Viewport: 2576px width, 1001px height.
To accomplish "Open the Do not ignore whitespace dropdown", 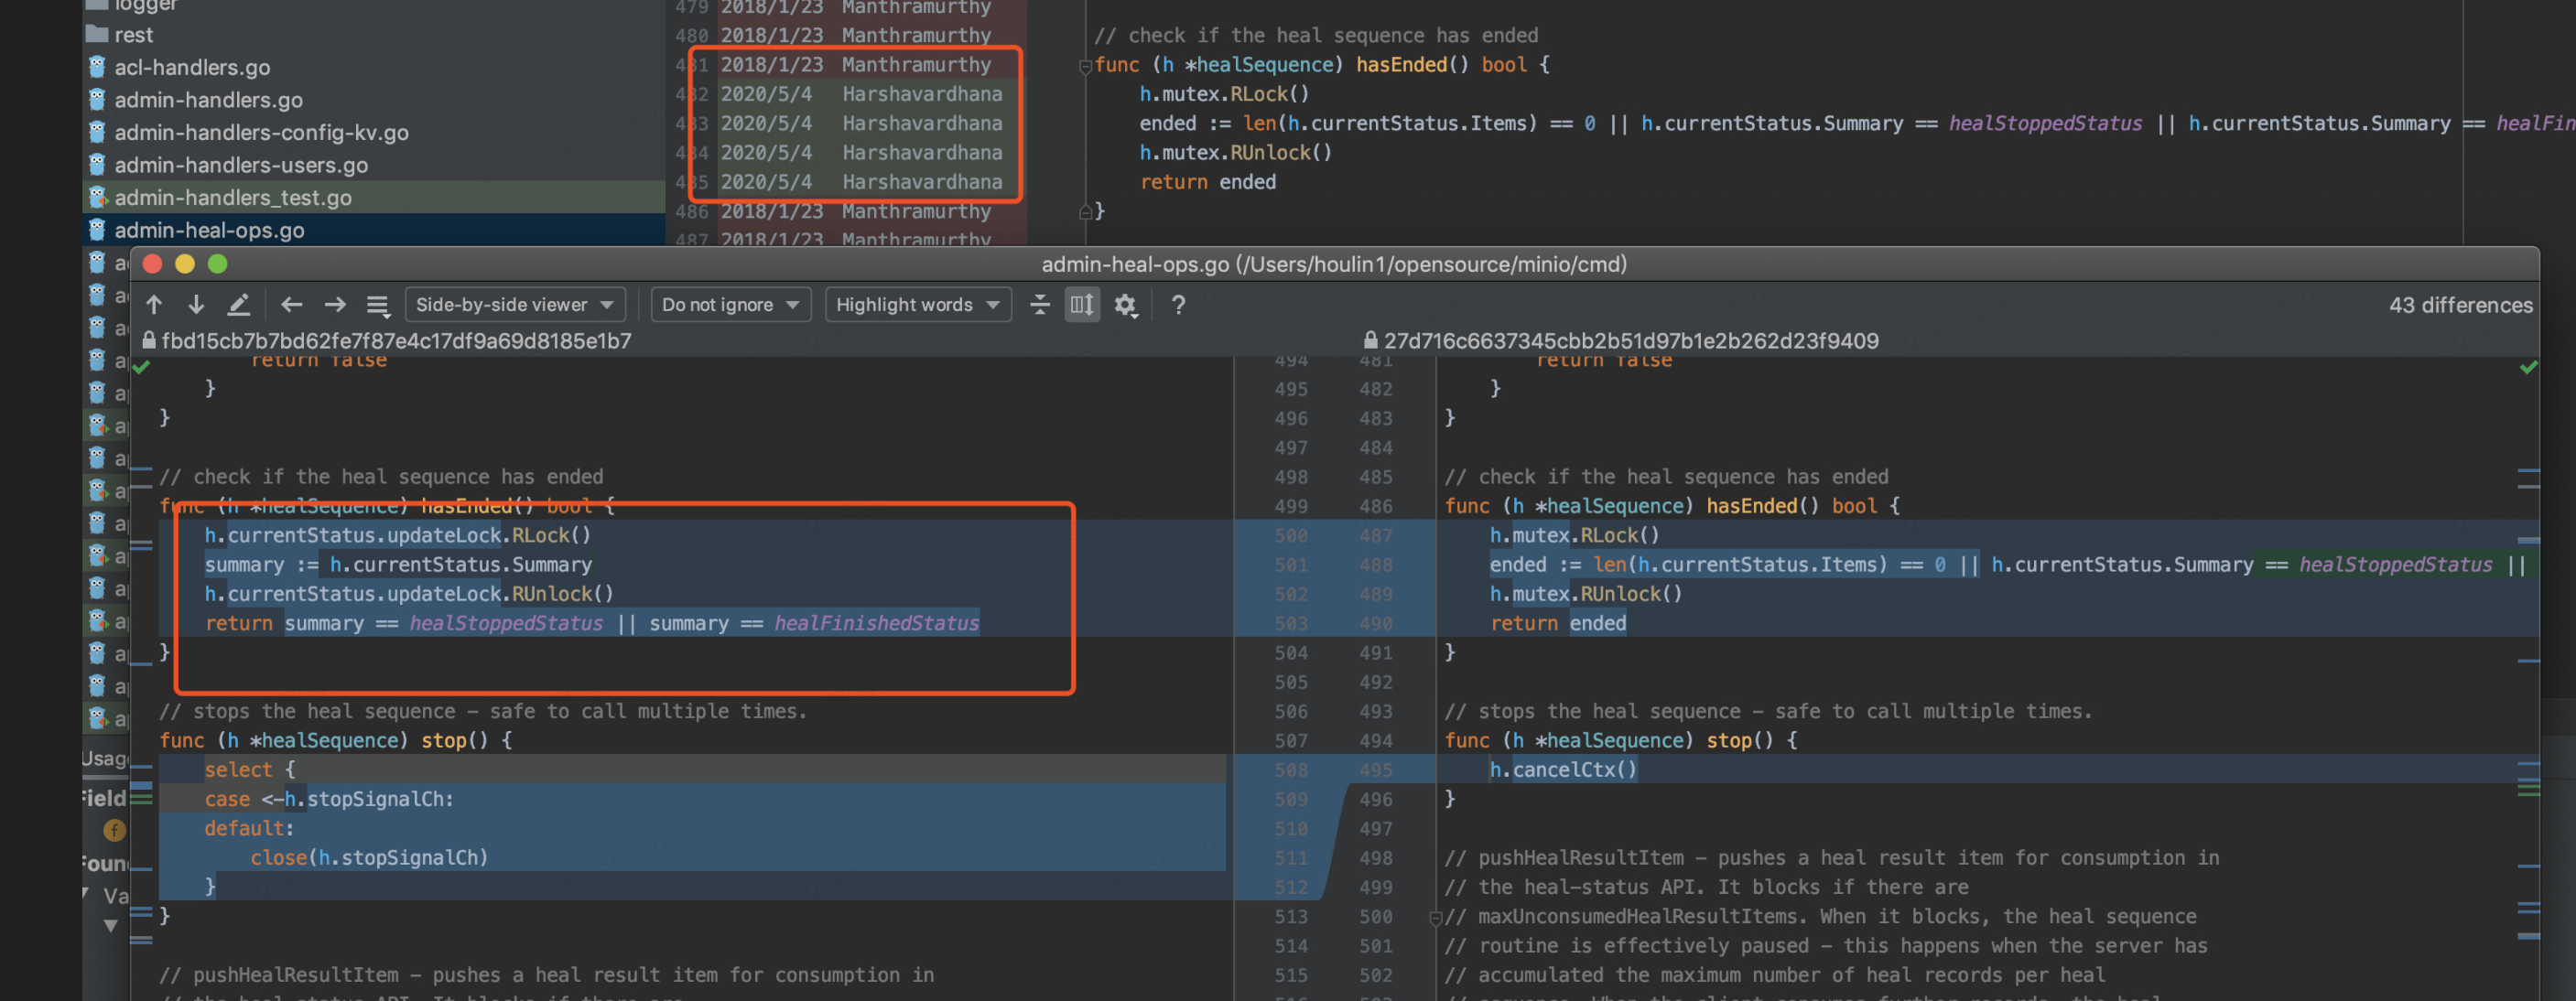I will pyautogui.click(x=731, y=305).
